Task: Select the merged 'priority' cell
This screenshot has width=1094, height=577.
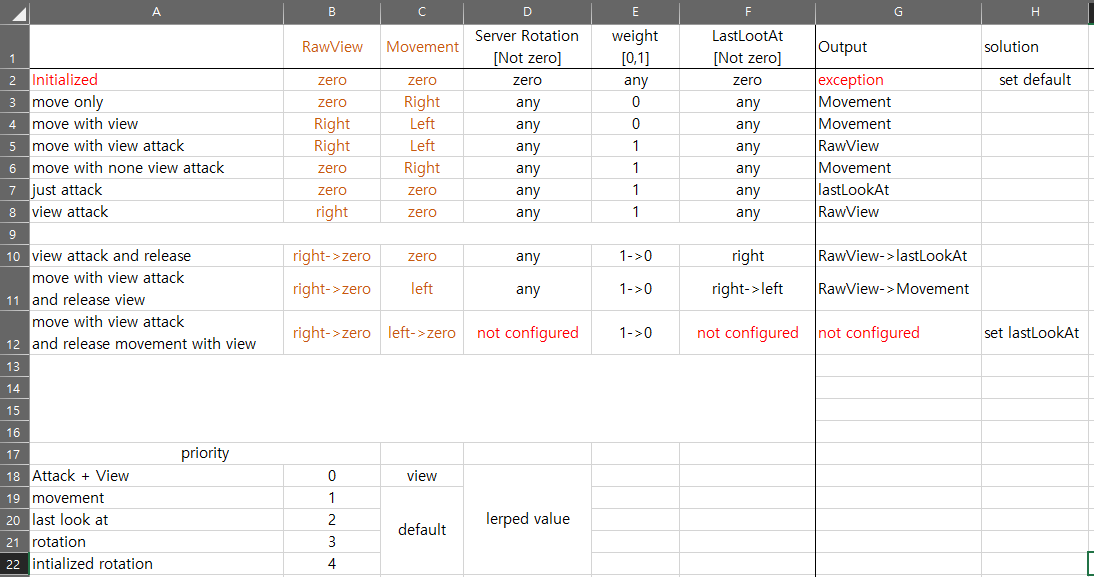Action: click(x=205, y=454)
